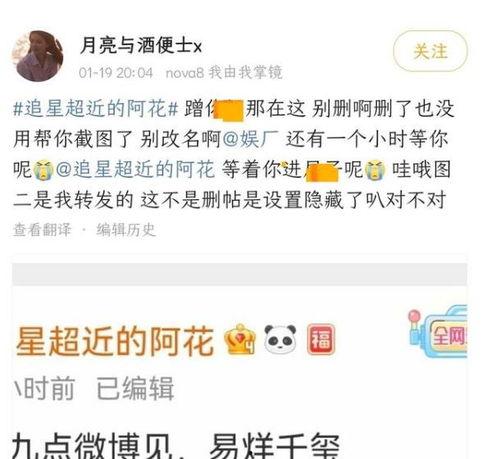
Task: Click the 01-19 20:04 timestamp
Action: pos(116,73)
